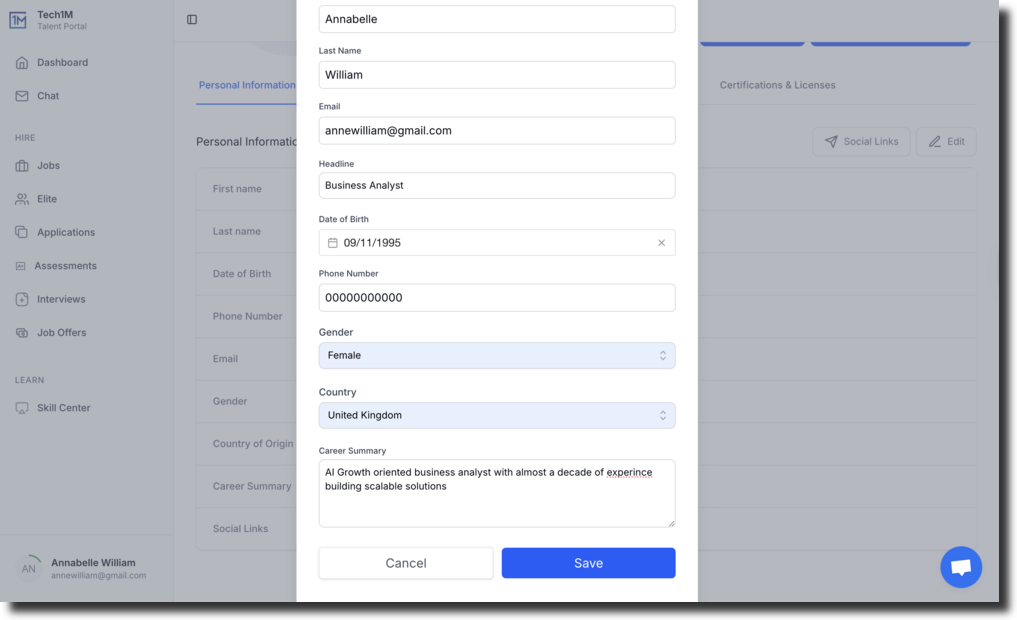Viewport: 1017px width, 620px height.
Task: Cancel editing the form
Action: pyautogui.click(x=406, y=563)
